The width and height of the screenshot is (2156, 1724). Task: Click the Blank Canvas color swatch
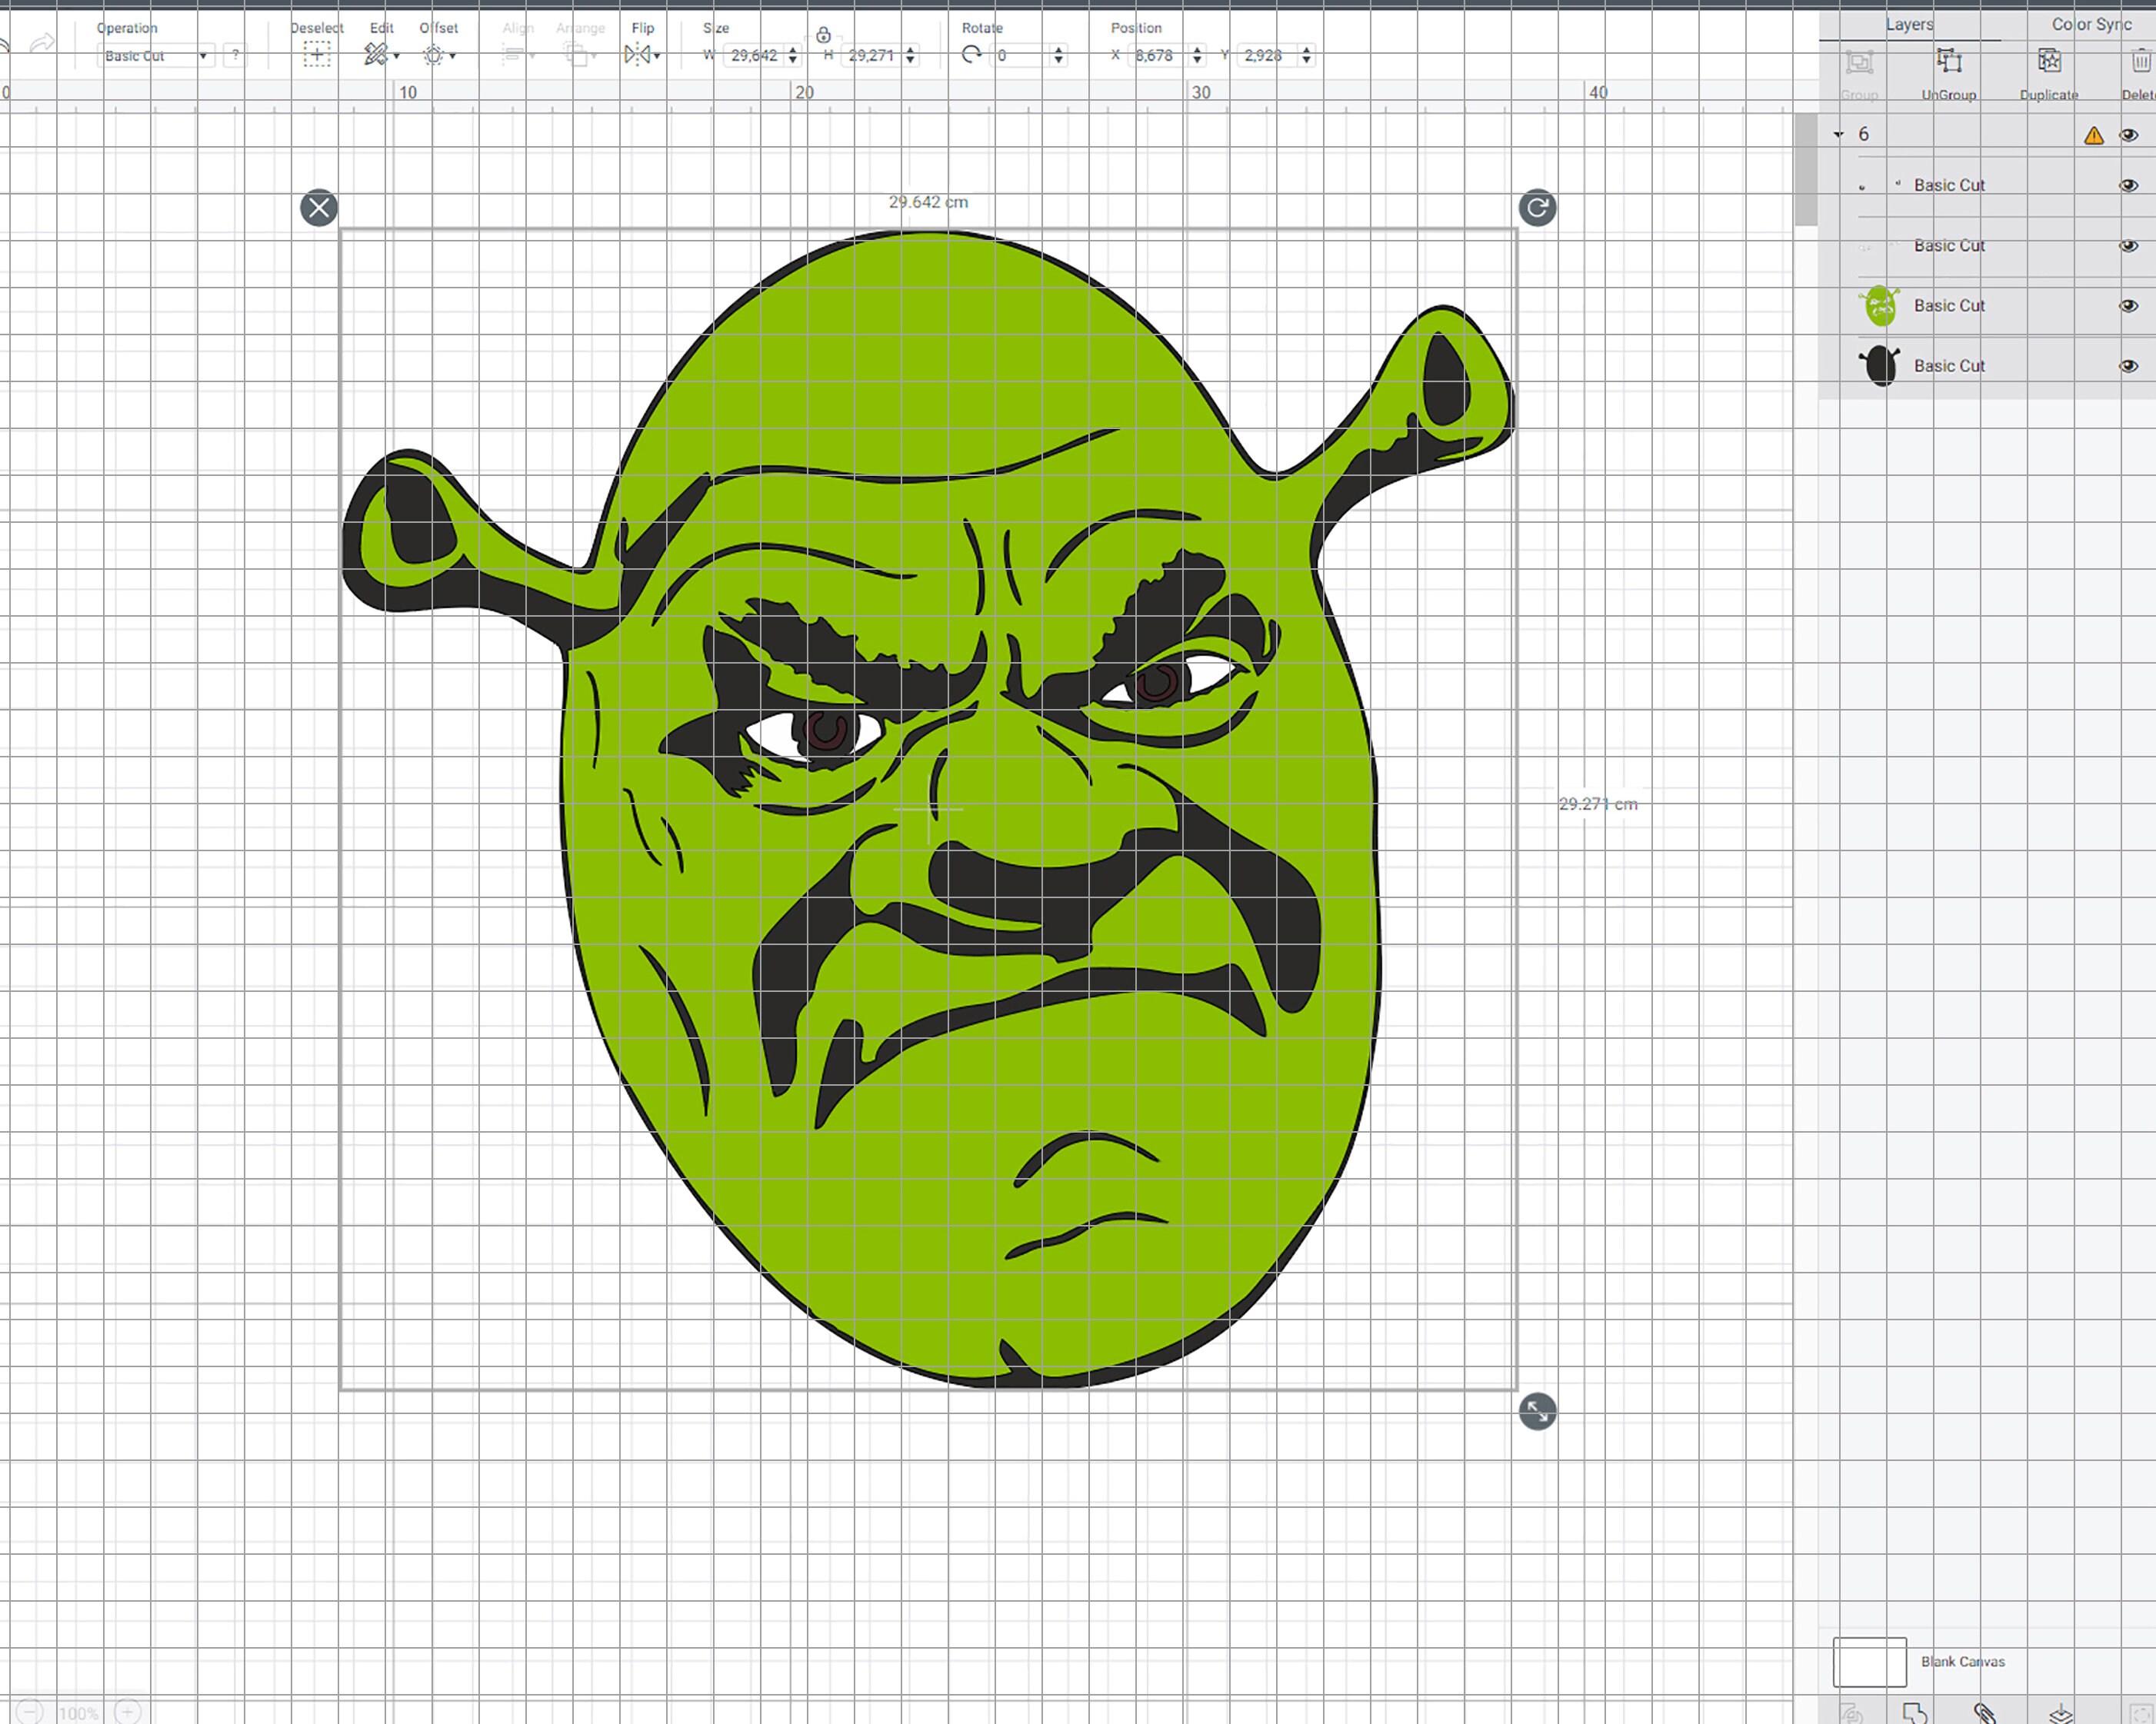click(x=1871, y=1662)
